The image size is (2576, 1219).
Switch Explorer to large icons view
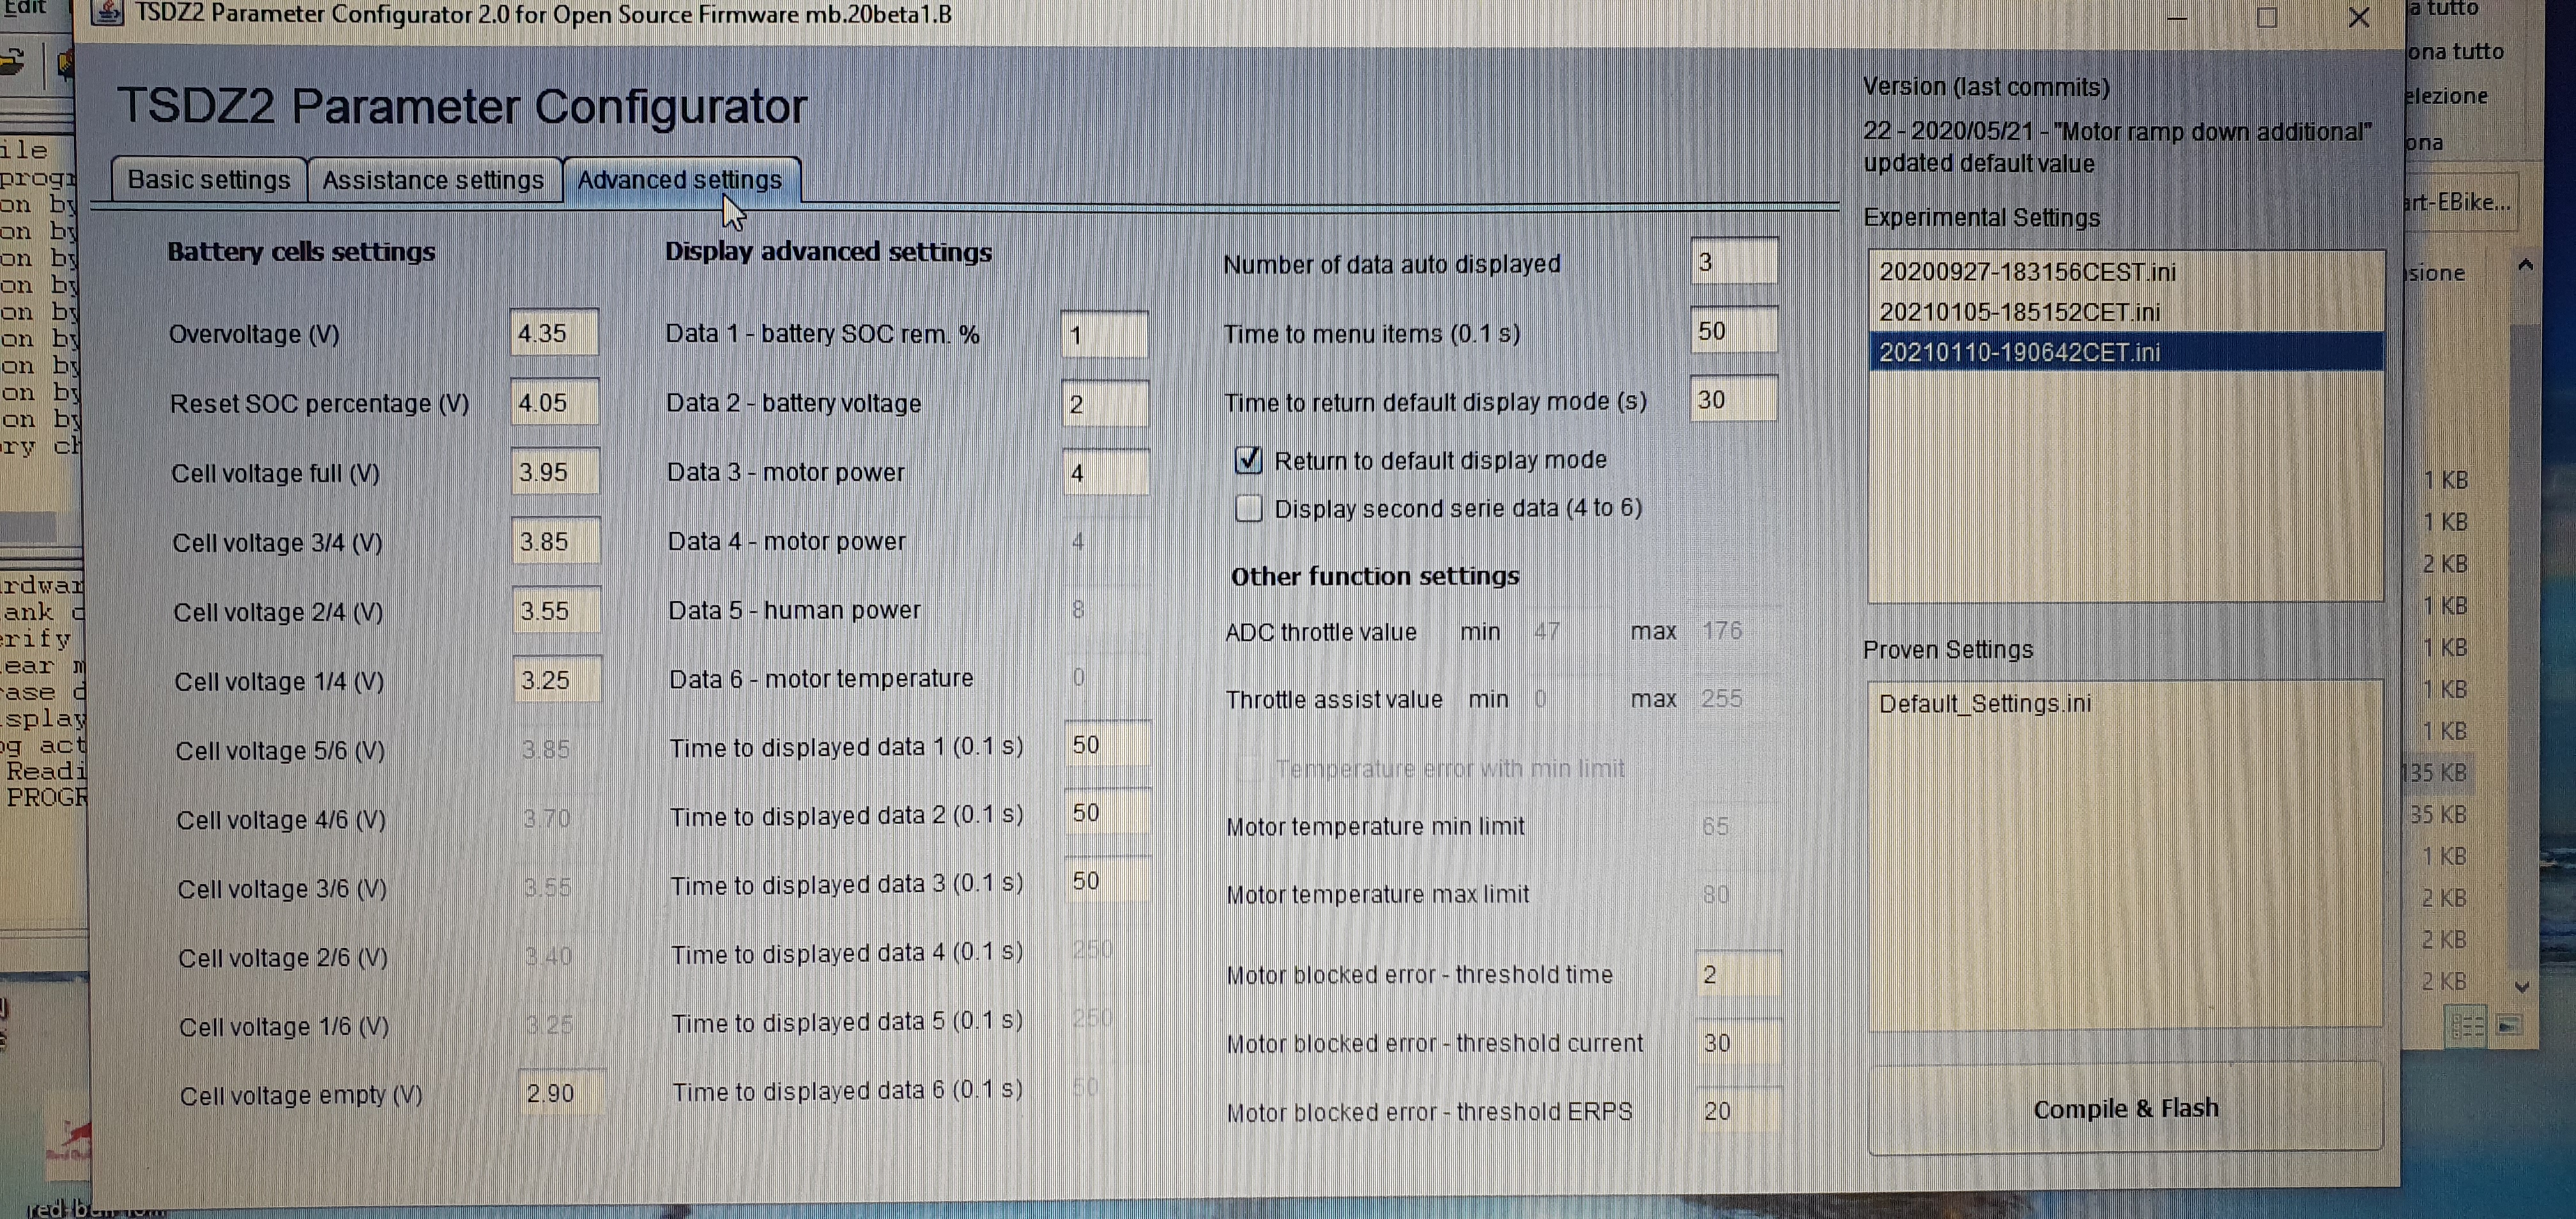pos(2508,1025)
